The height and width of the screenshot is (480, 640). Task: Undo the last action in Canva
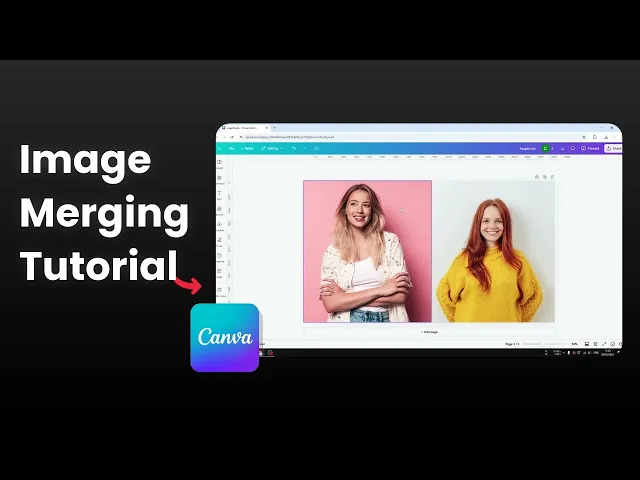pyautogui.click(x=293, y=148)
